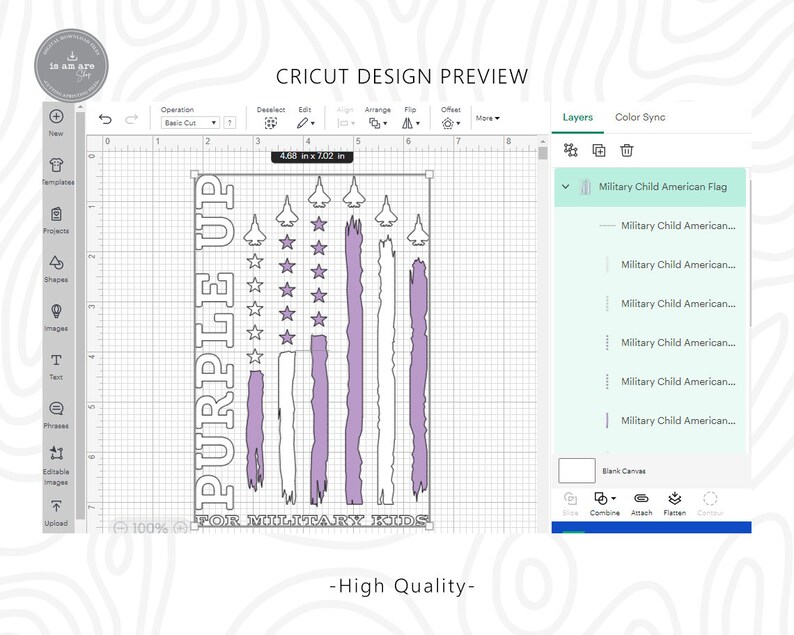Select the purple Military Child American sublayer

point(650,421)
